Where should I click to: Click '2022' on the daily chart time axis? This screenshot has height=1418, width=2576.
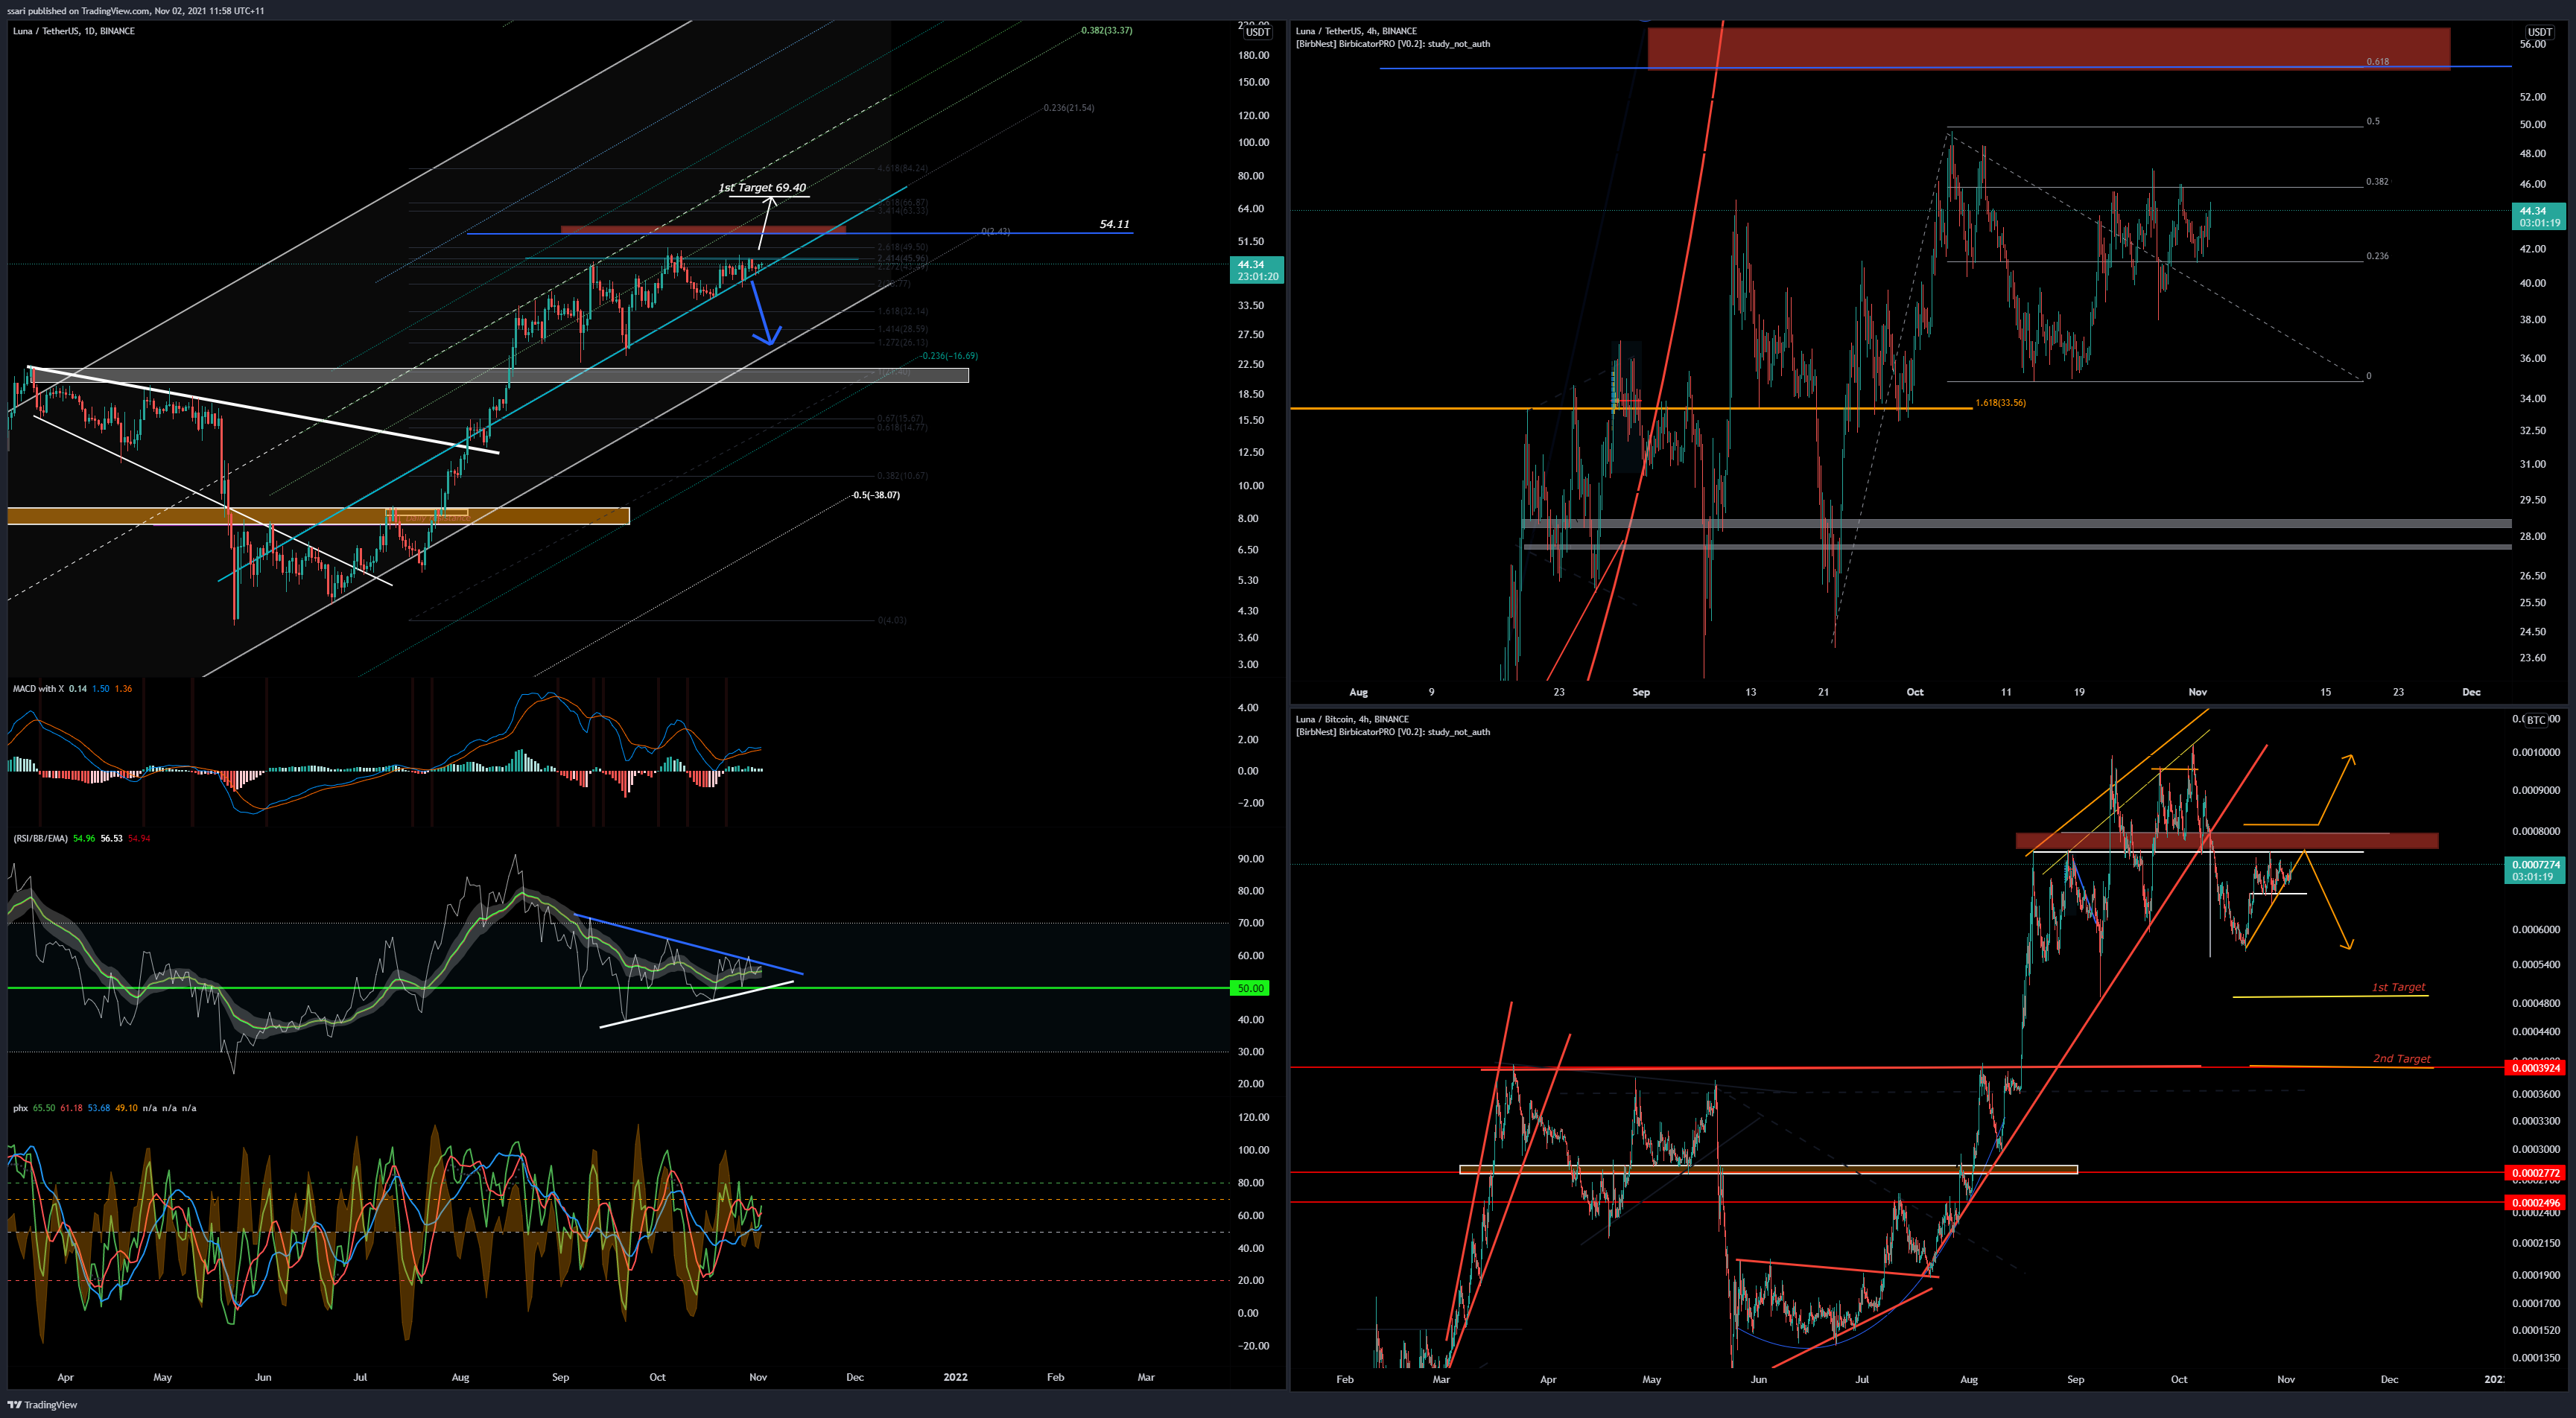pos(955,1377)
